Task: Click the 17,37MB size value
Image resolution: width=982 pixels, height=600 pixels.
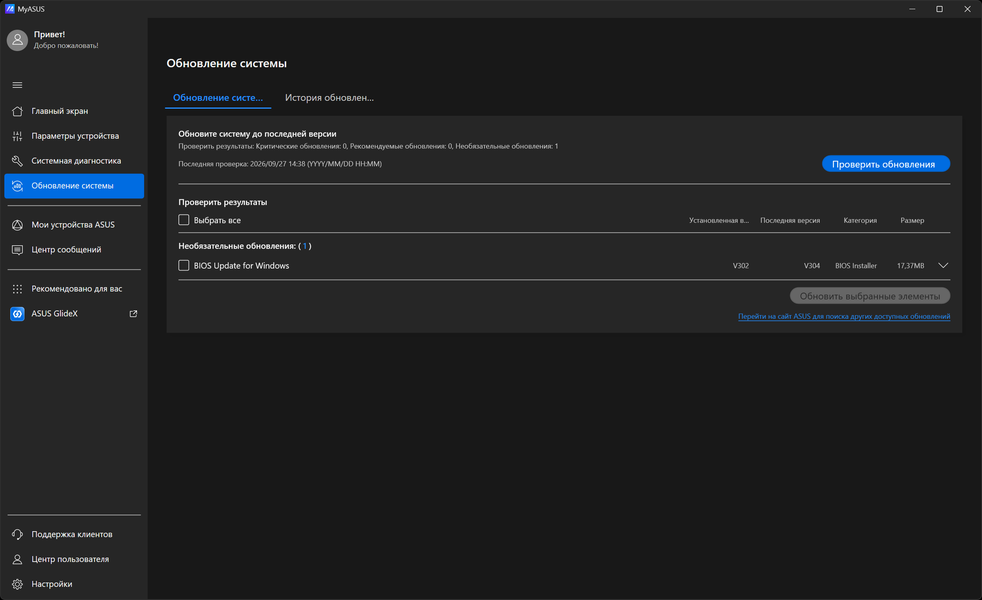Action: (911, 266)
